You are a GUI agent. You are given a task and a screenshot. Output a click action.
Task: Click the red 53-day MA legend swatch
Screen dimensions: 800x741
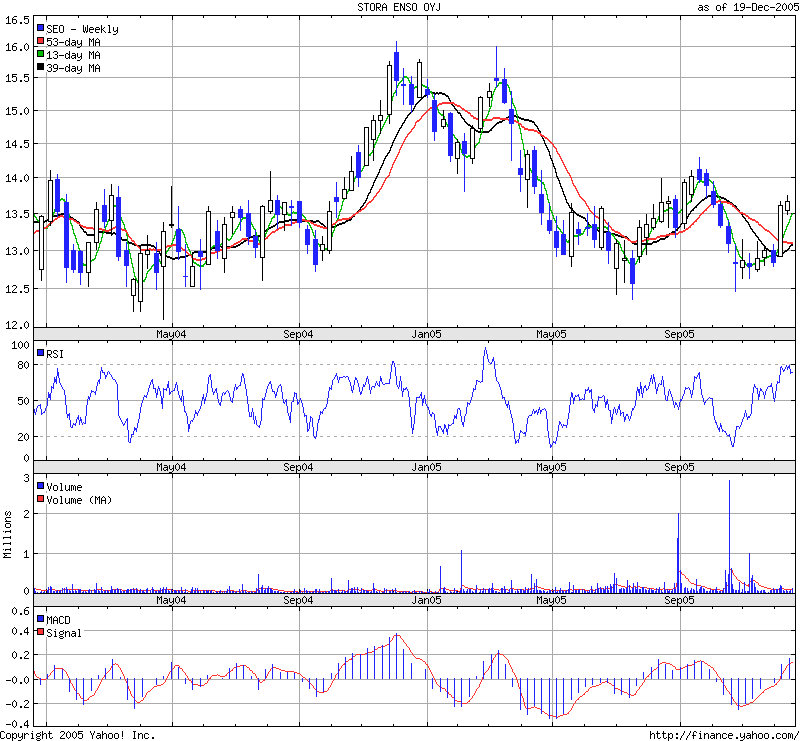pos(41,43)
